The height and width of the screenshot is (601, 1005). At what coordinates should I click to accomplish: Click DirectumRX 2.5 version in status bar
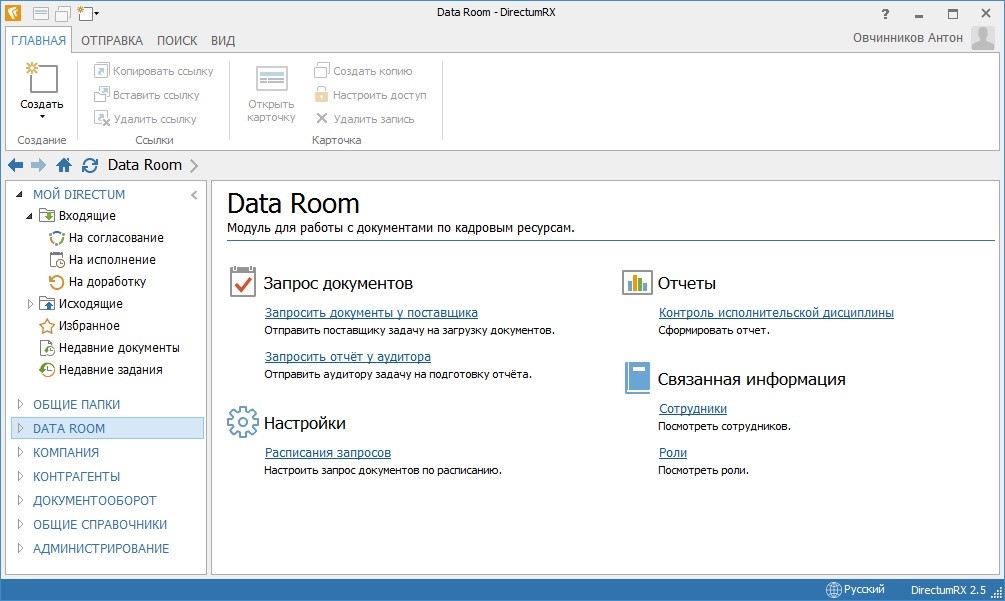click(x=948, y=590)
